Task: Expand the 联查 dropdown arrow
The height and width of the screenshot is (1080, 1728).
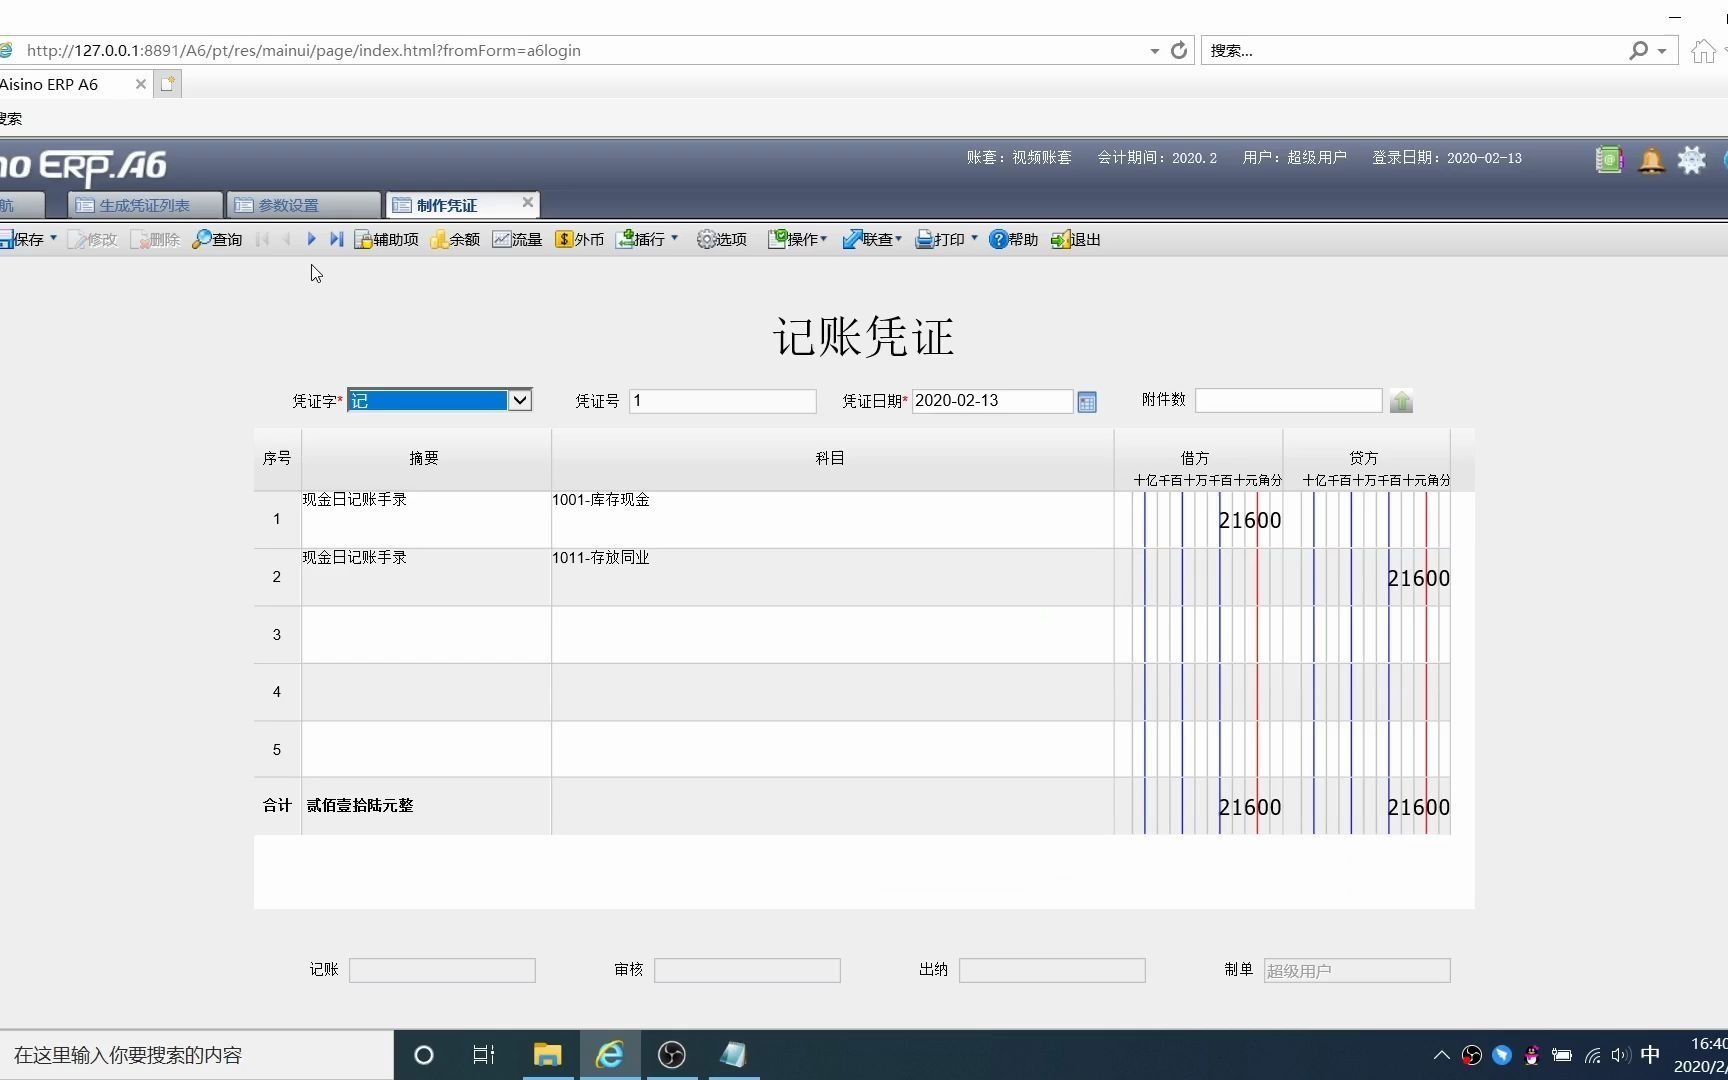Action: 898,239
